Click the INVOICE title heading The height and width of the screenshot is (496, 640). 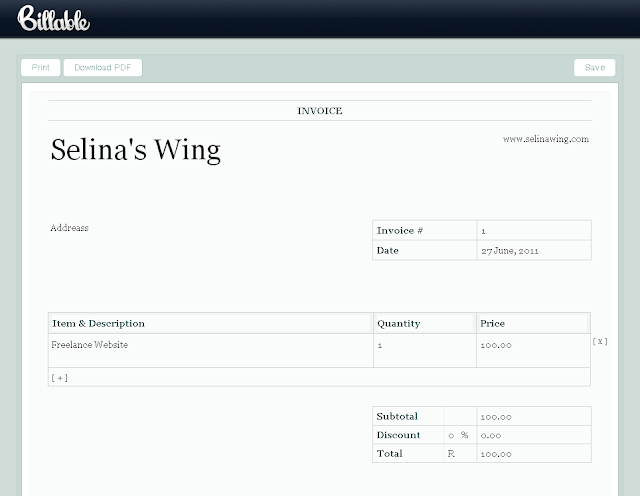click(320, 111)
